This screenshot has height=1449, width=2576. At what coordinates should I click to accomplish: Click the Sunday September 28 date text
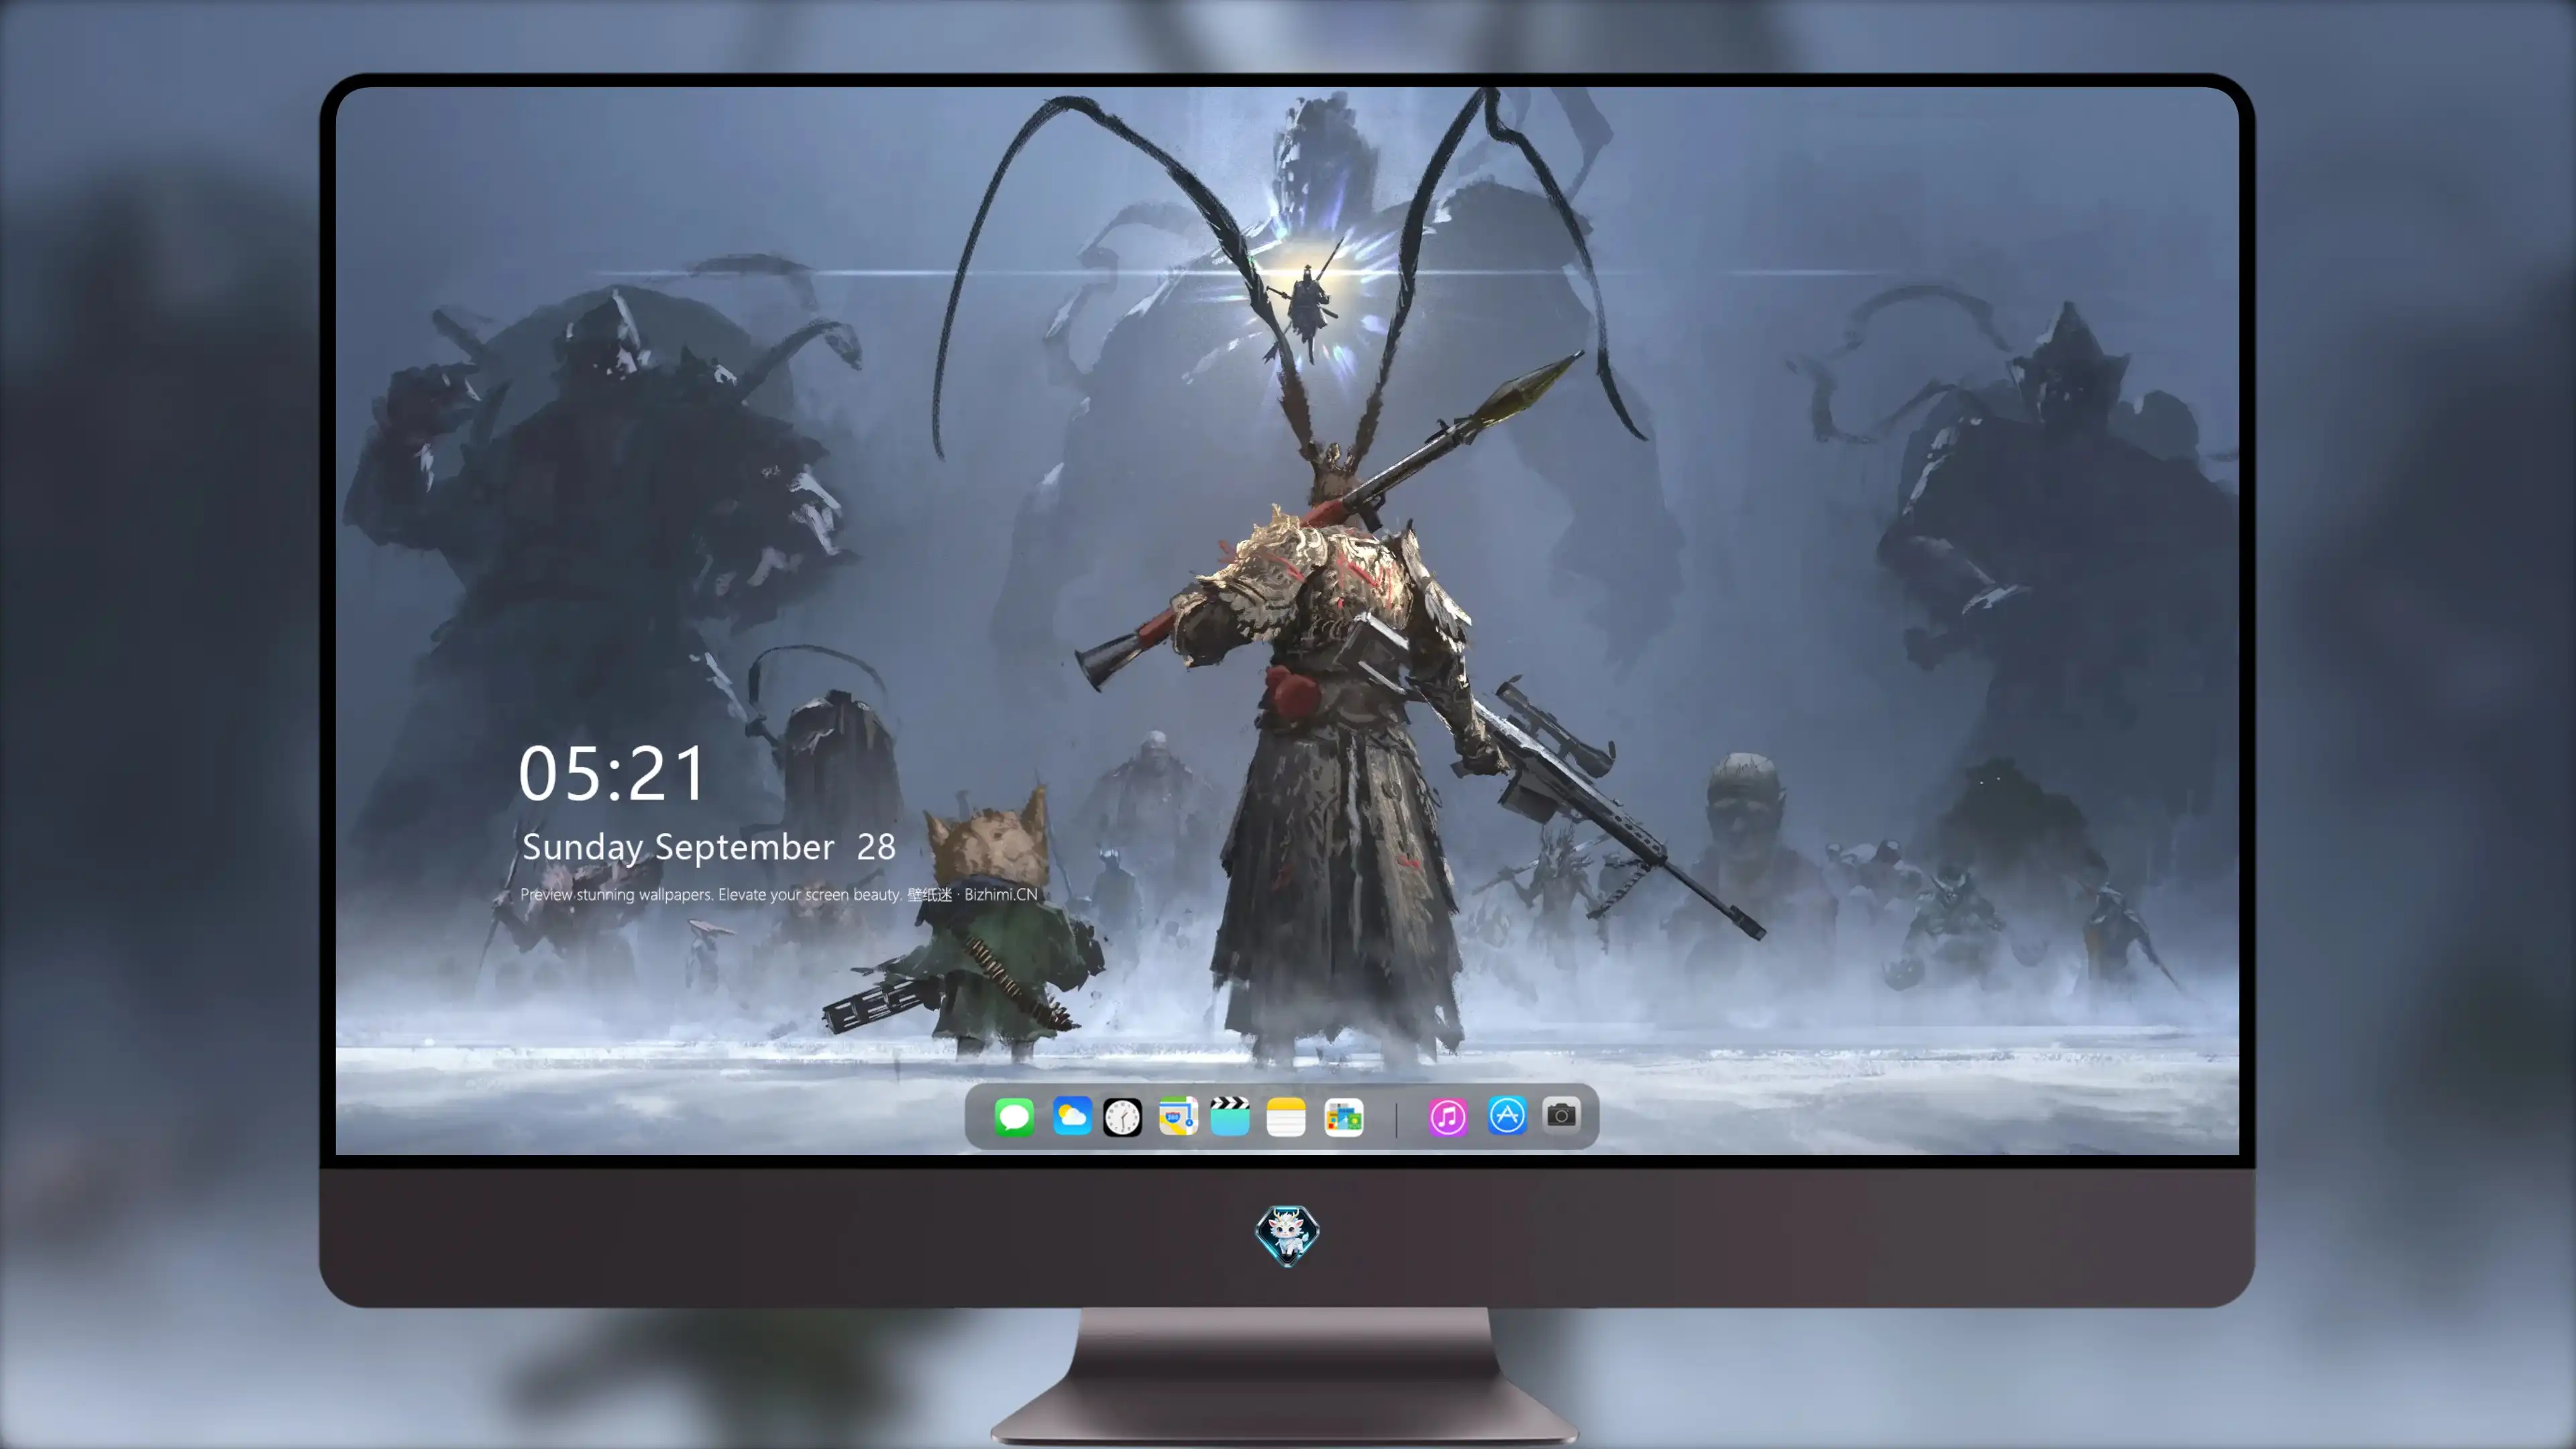(708, 847)
